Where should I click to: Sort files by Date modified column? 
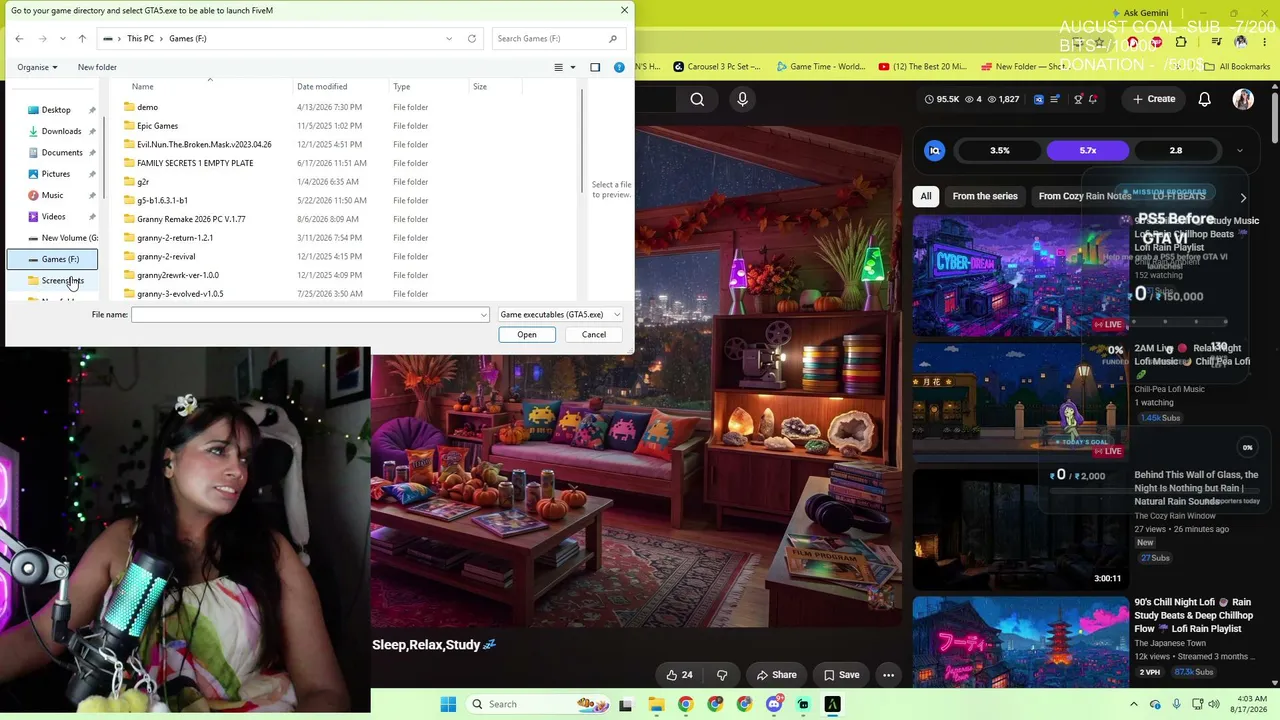point(322,87)
